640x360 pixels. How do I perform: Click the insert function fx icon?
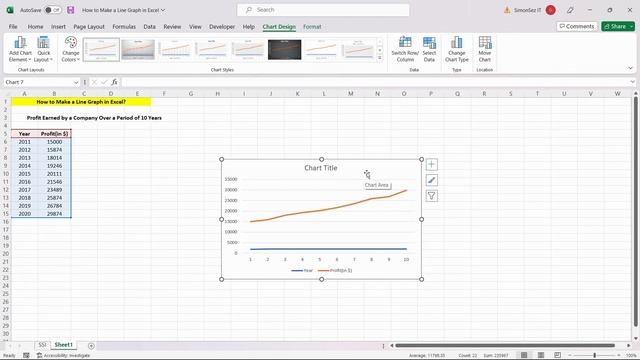click(x=114, y=82)
